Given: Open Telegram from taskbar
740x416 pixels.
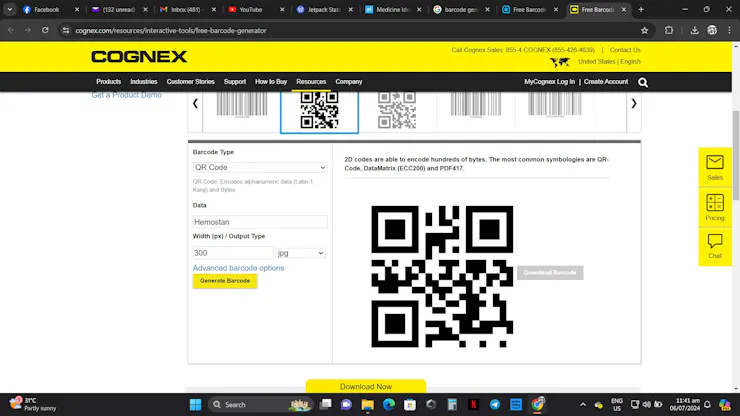Looking at the screenshot, I should pyautogui.click(x=495, y=405).
